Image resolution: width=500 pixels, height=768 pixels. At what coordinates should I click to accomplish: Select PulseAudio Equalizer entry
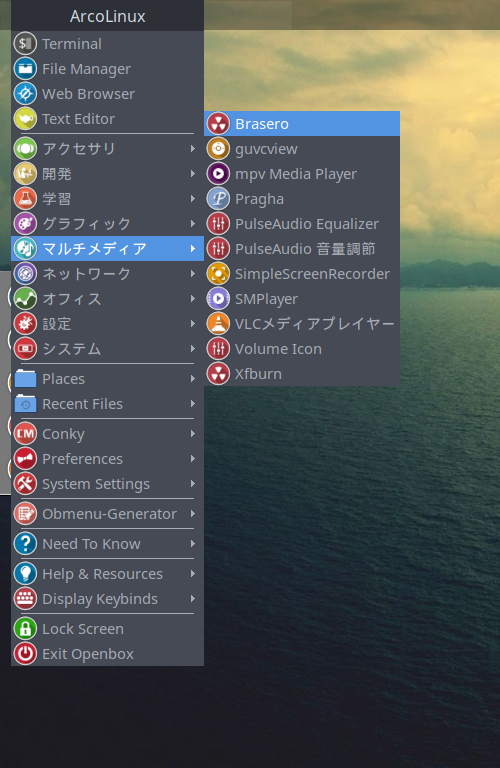pyautogui.click(x=302, y=224)
